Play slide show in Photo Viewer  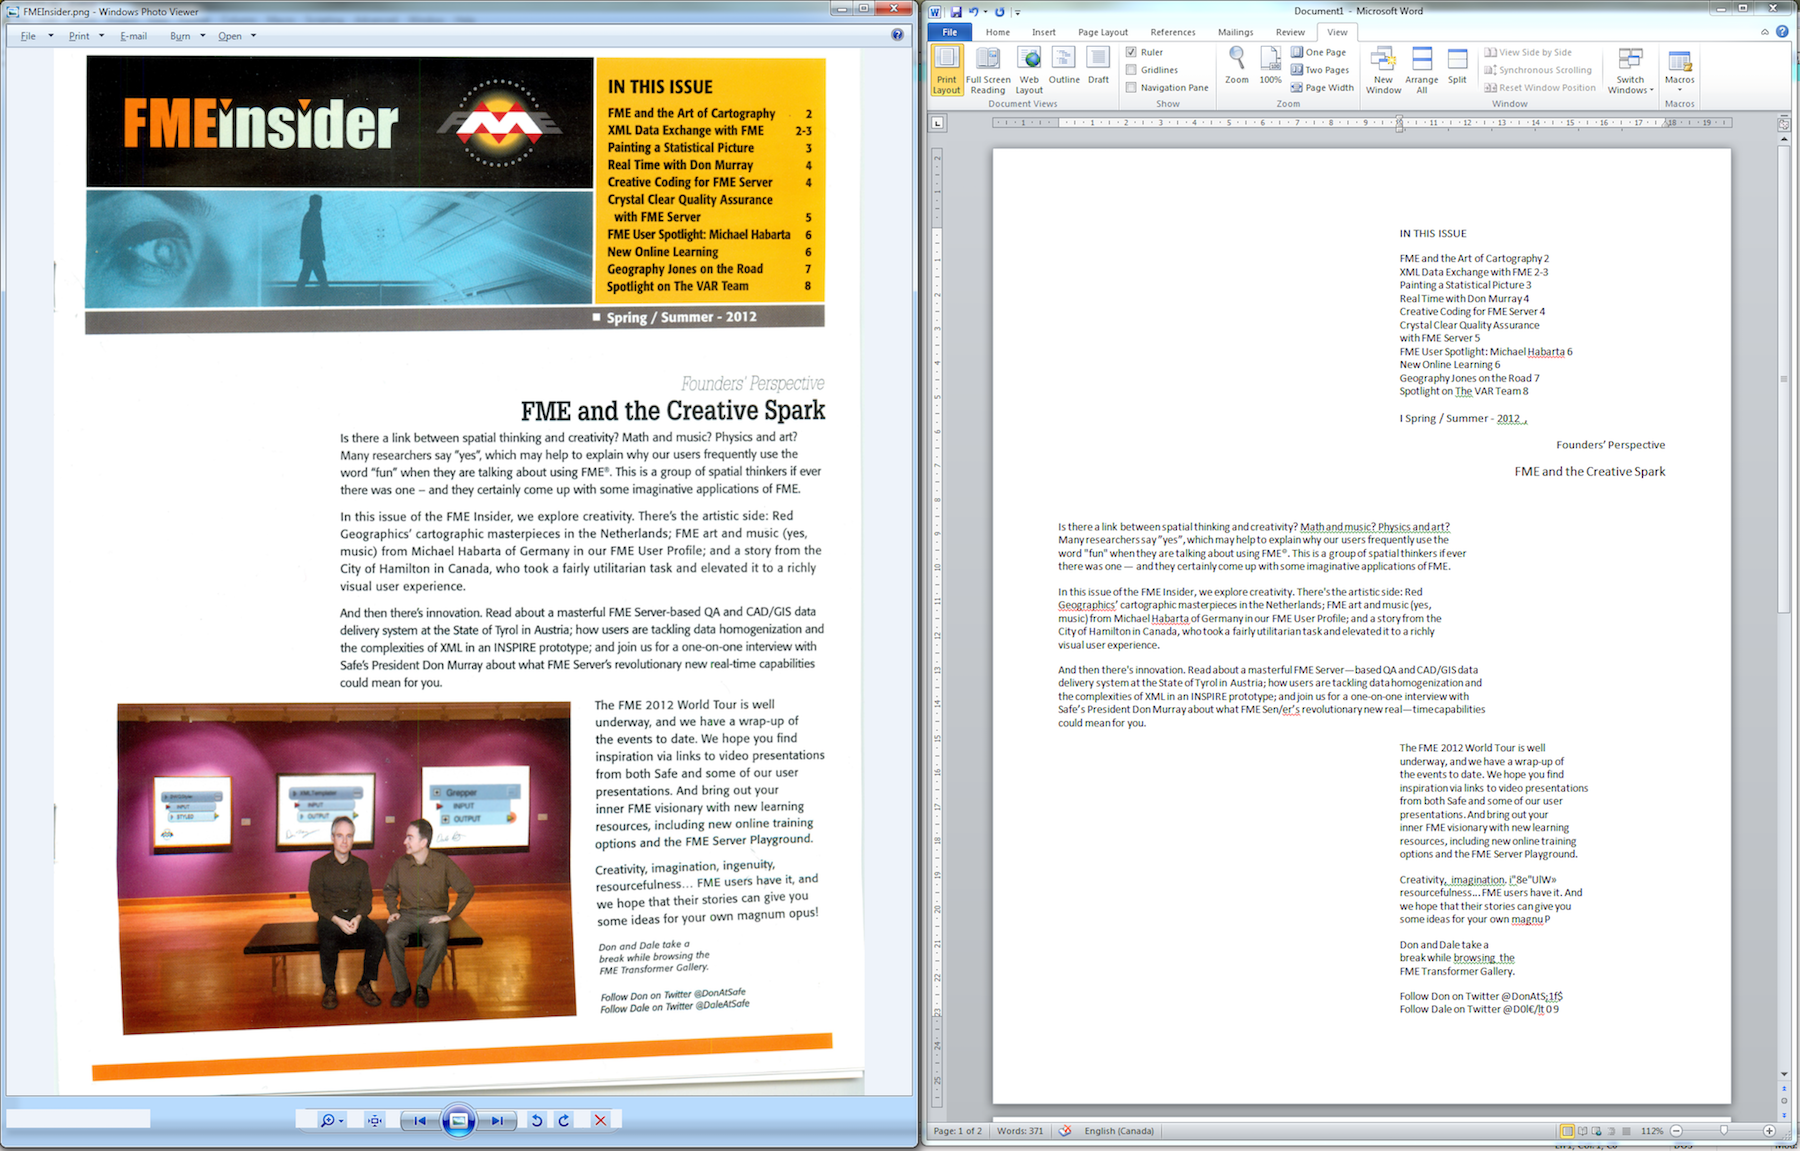click(458, 1120)
